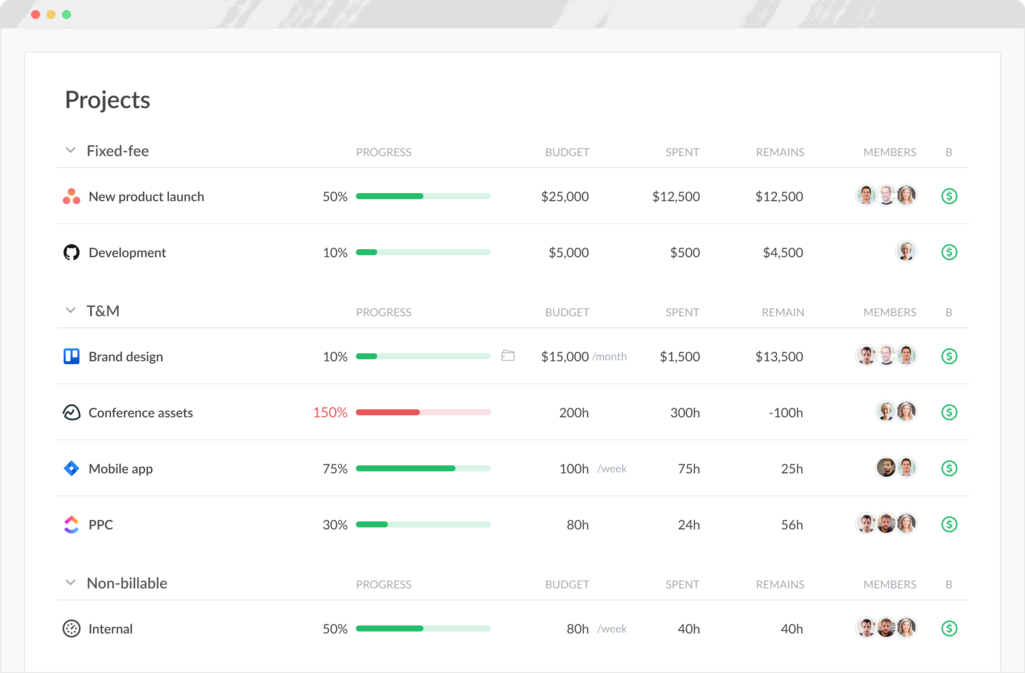The image size is (1025, 673).
Task: Click the globe icon beside Internal project
Action: [x=70, y=628]
